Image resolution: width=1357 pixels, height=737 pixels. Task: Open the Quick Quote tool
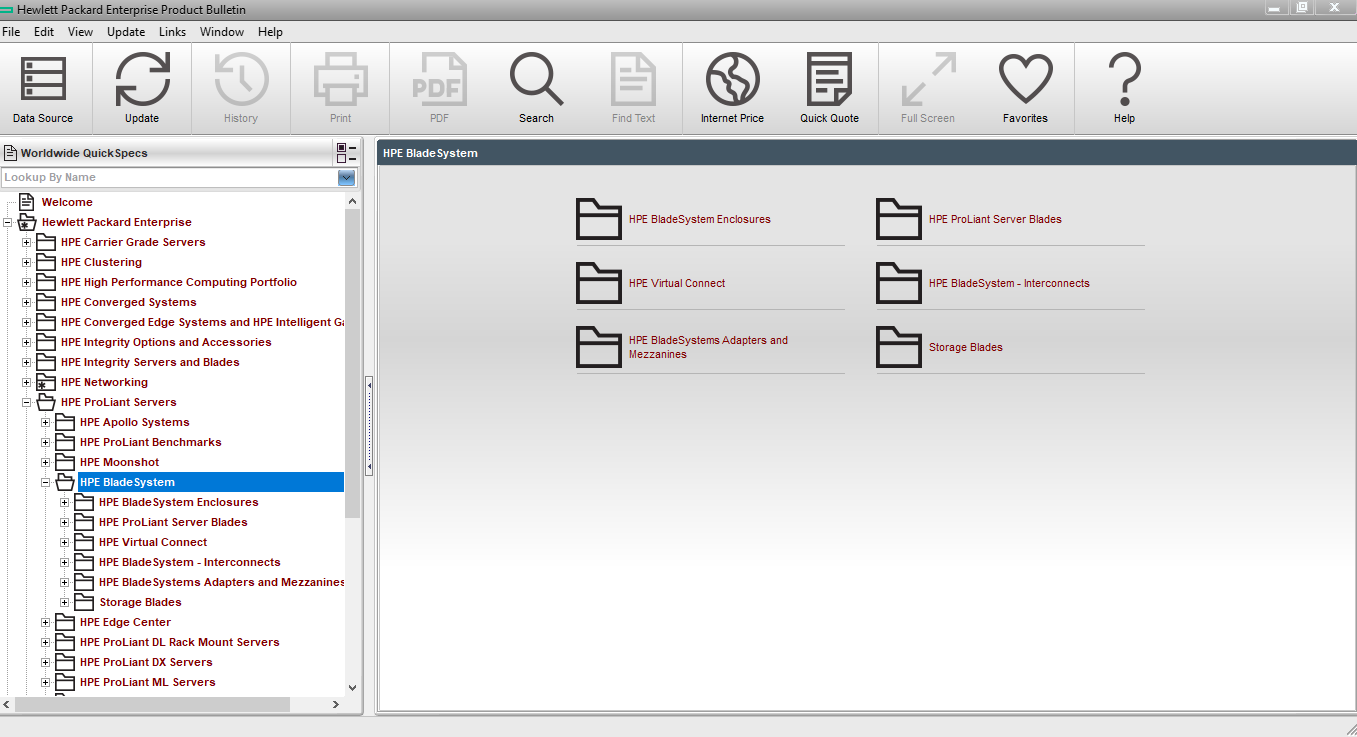[829, 89]
